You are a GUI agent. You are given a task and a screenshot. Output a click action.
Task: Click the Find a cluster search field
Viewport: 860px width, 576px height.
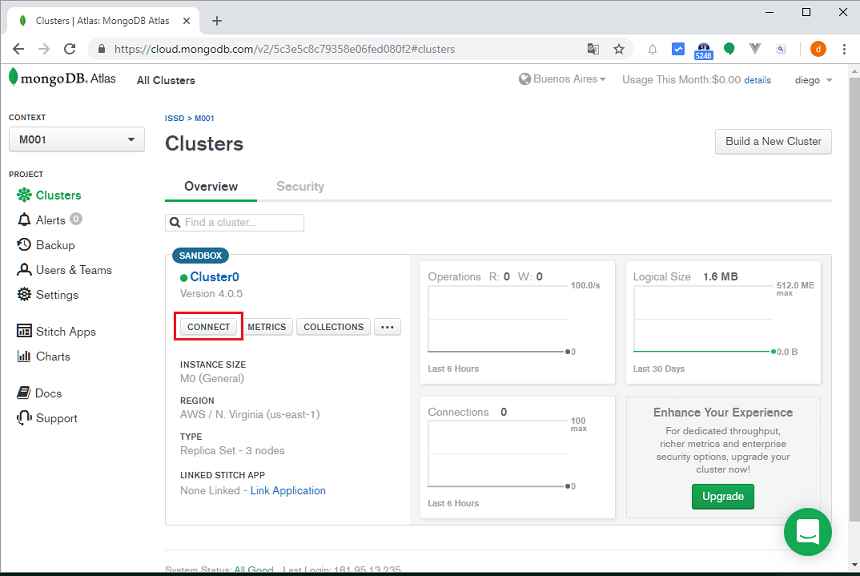234,222
